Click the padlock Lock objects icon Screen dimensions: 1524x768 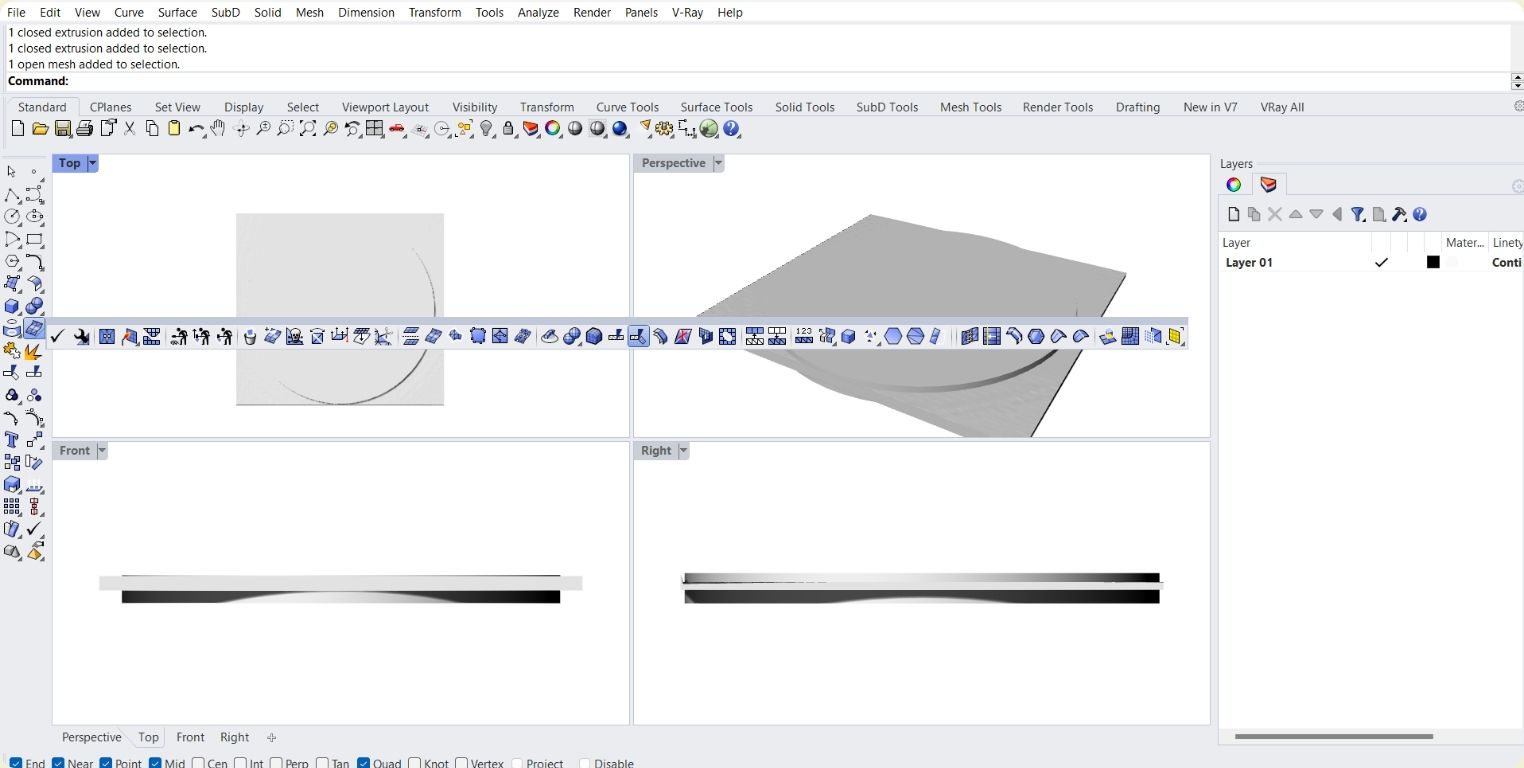[x=508, y=129]
